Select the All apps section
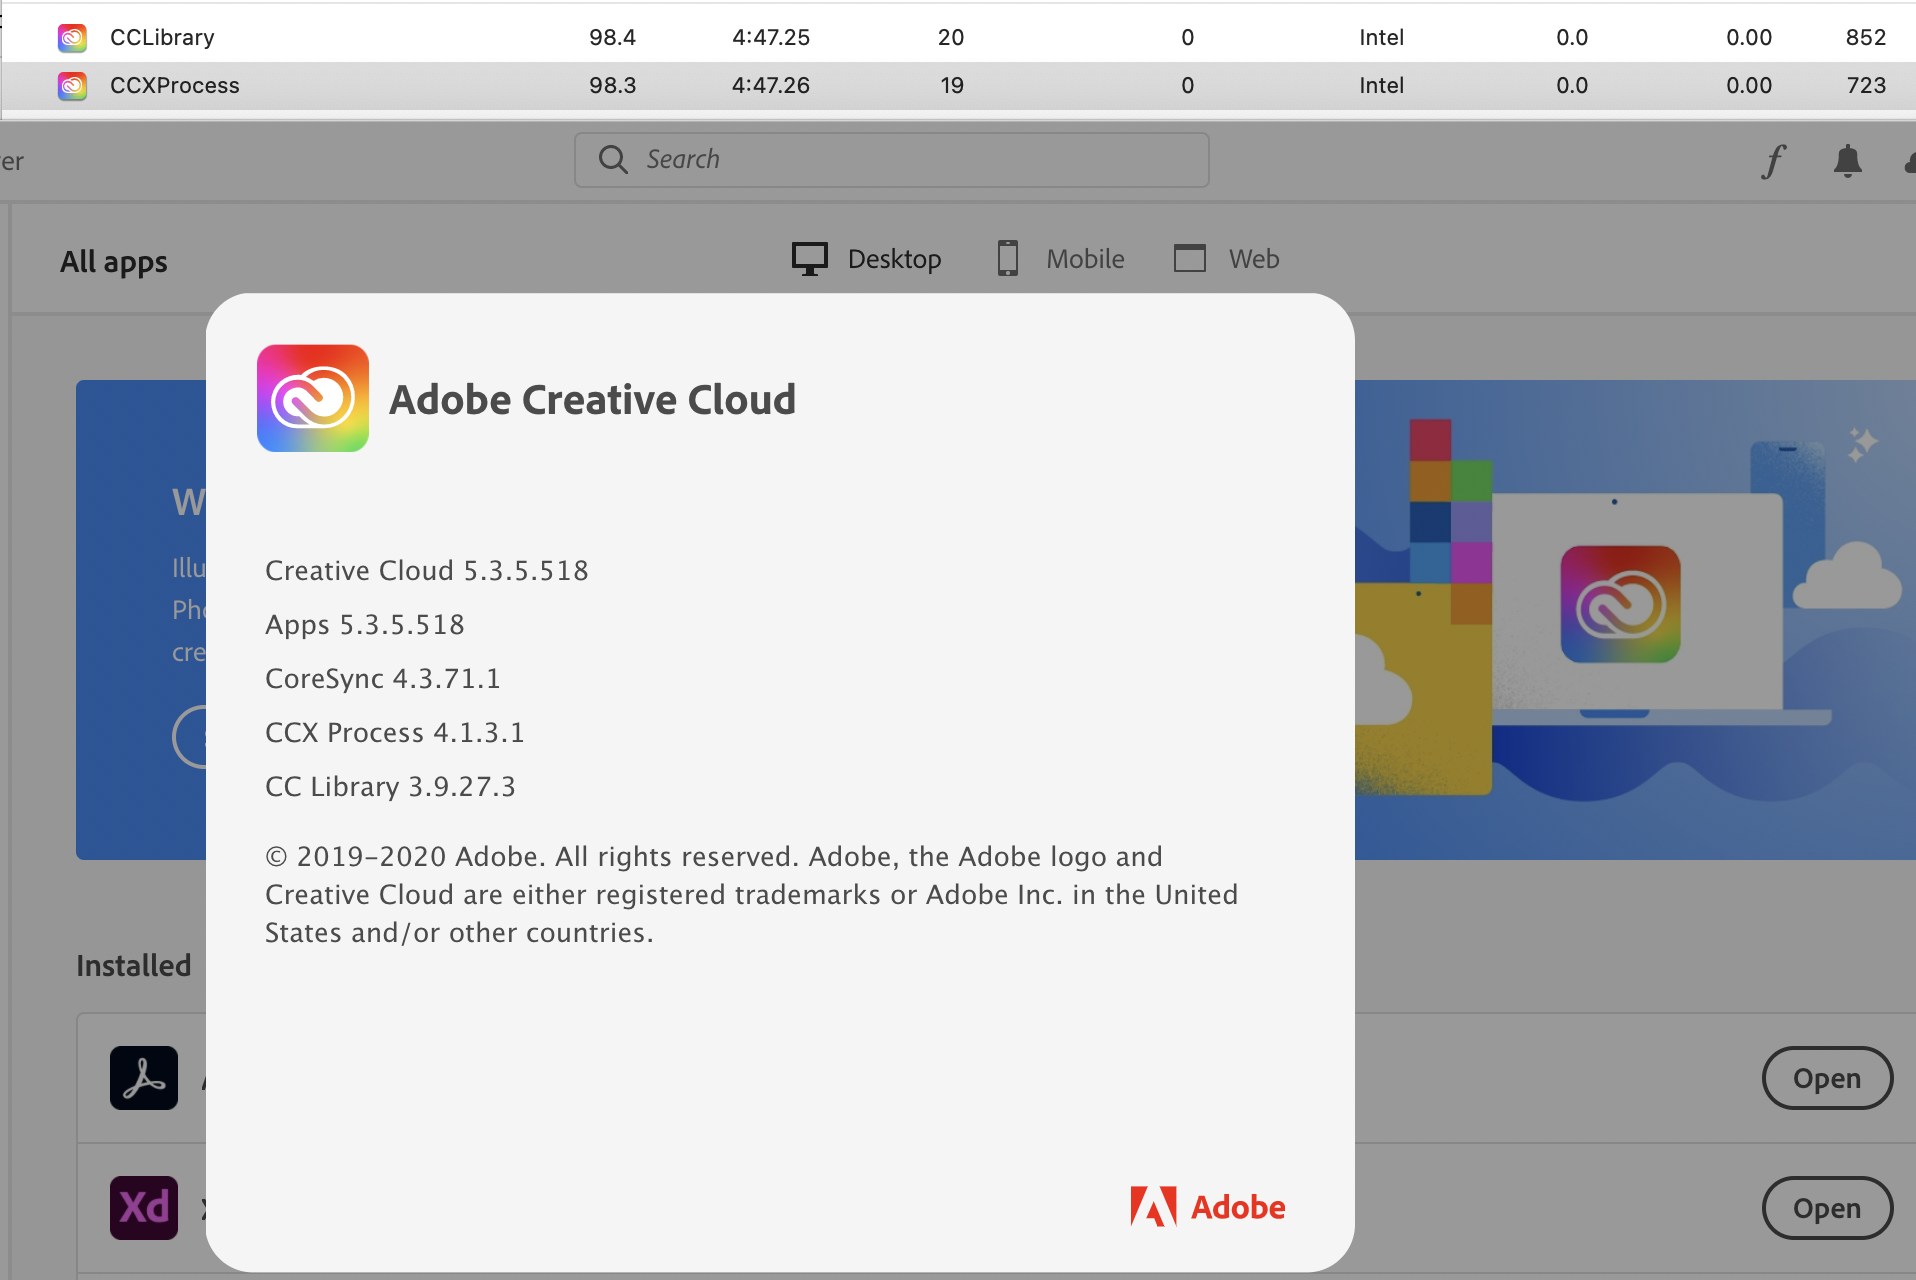The width and height of the screenshot is (1916, 1280). click(113, 261)
